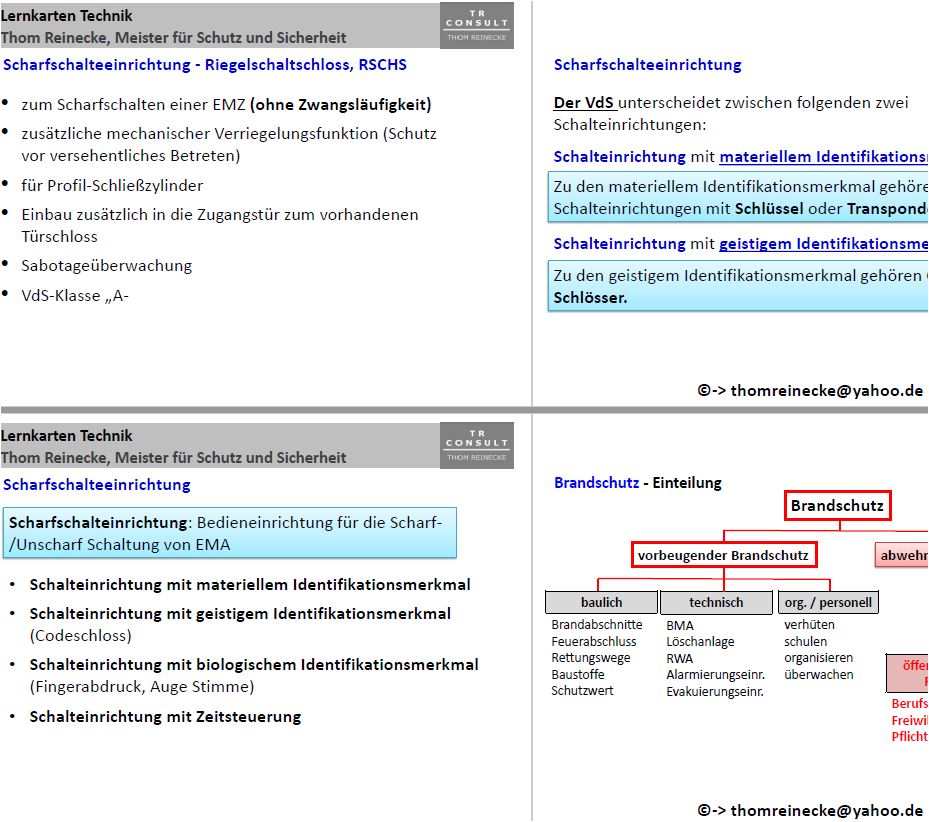Screen dimensions: 929x822
Task: Click the copyright symbol before the bottom email address
Action: tap(702, 811)
